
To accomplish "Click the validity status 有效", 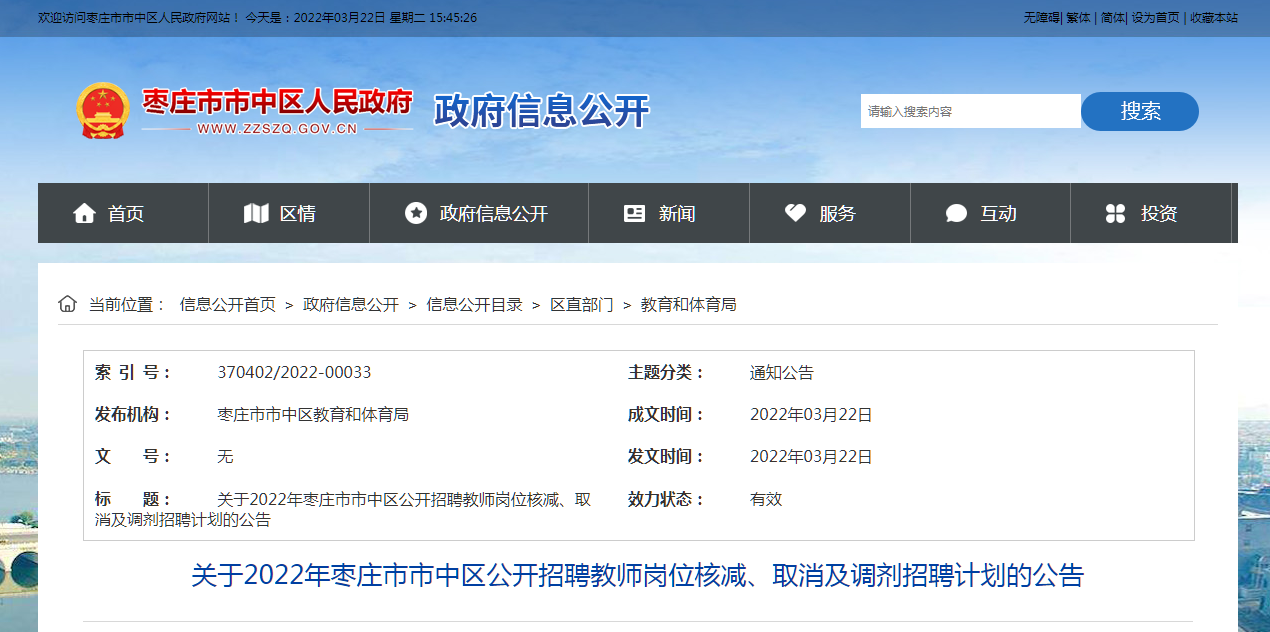I will (x=766, y=499).
